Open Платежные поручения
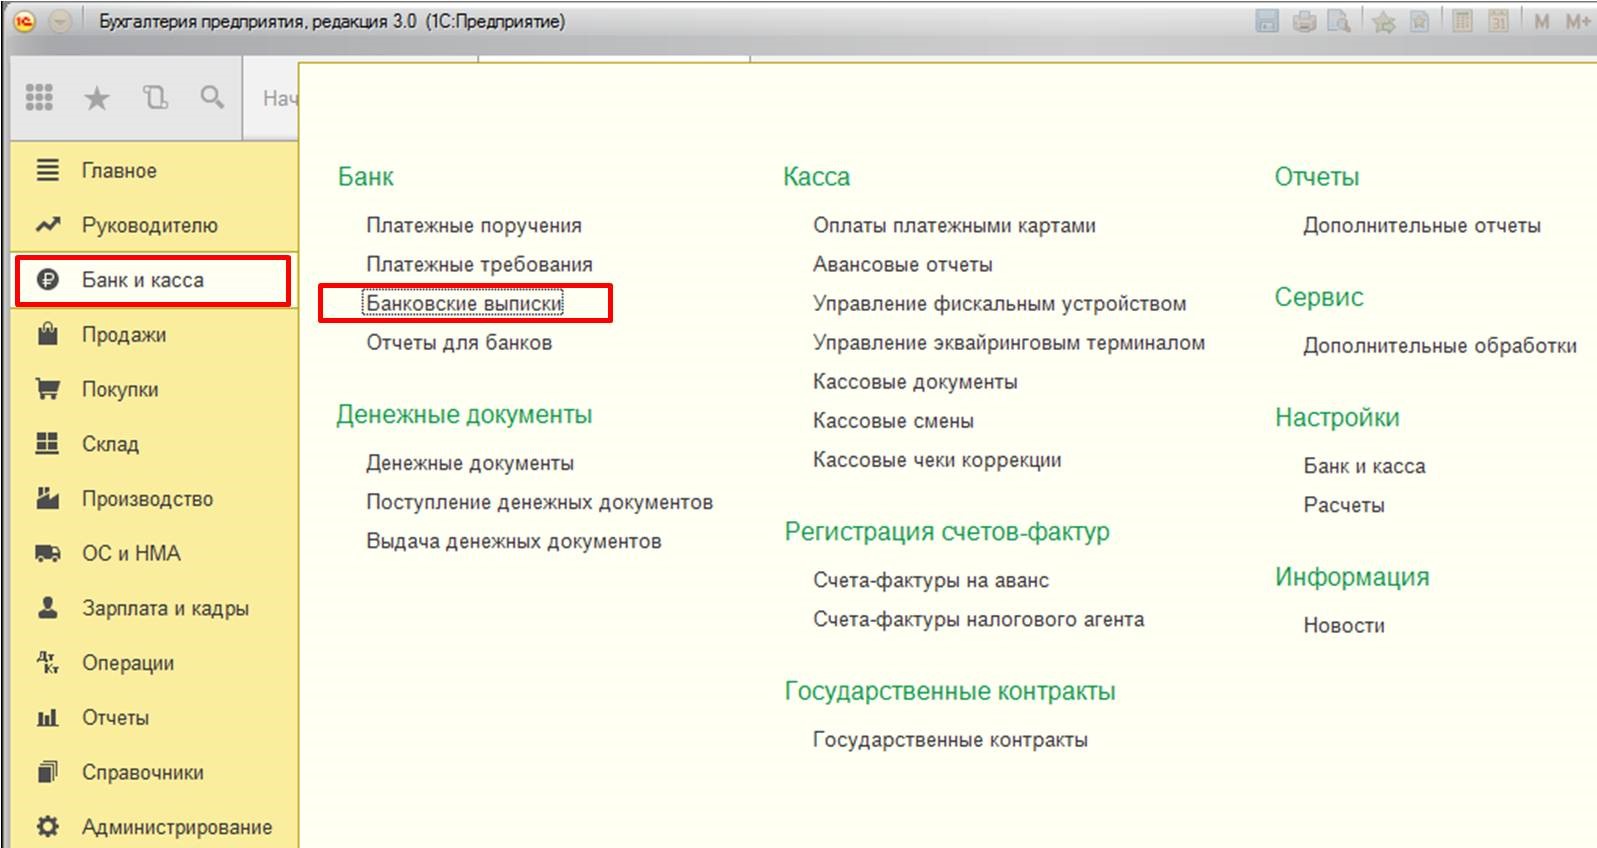 click(473, 225)
